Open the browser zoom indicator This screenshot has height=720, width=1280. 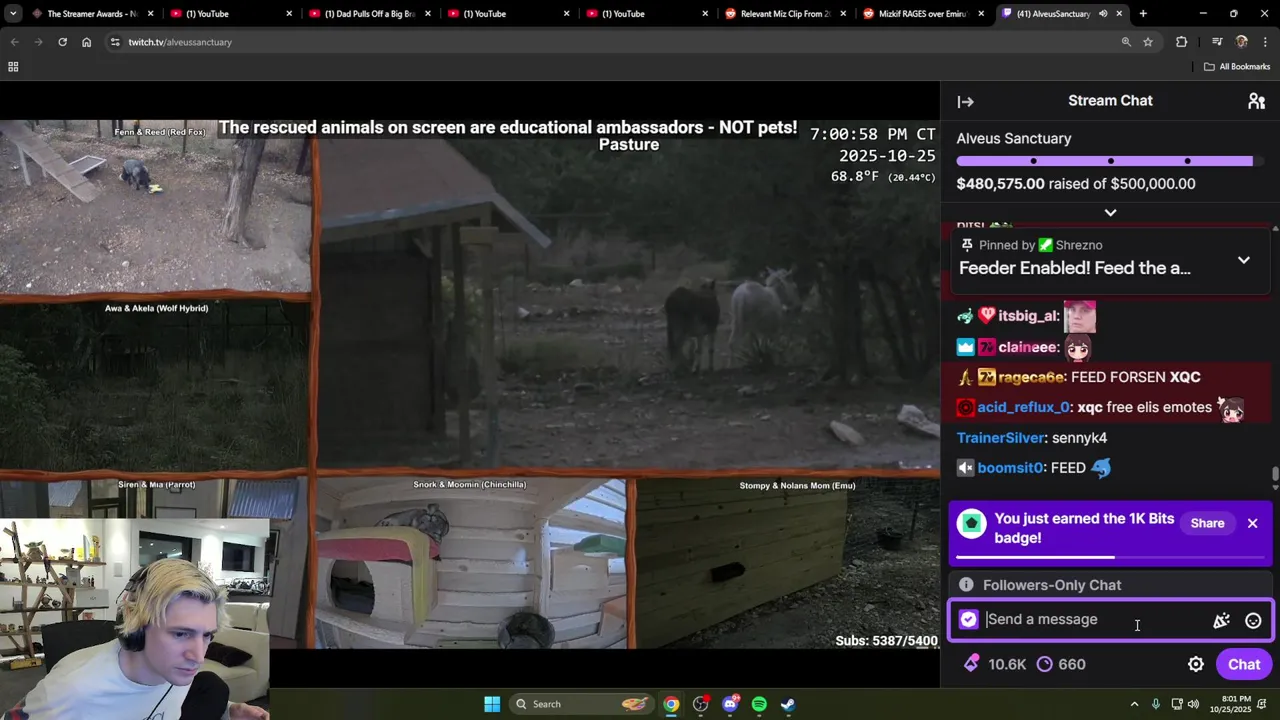click(1126, 42)
